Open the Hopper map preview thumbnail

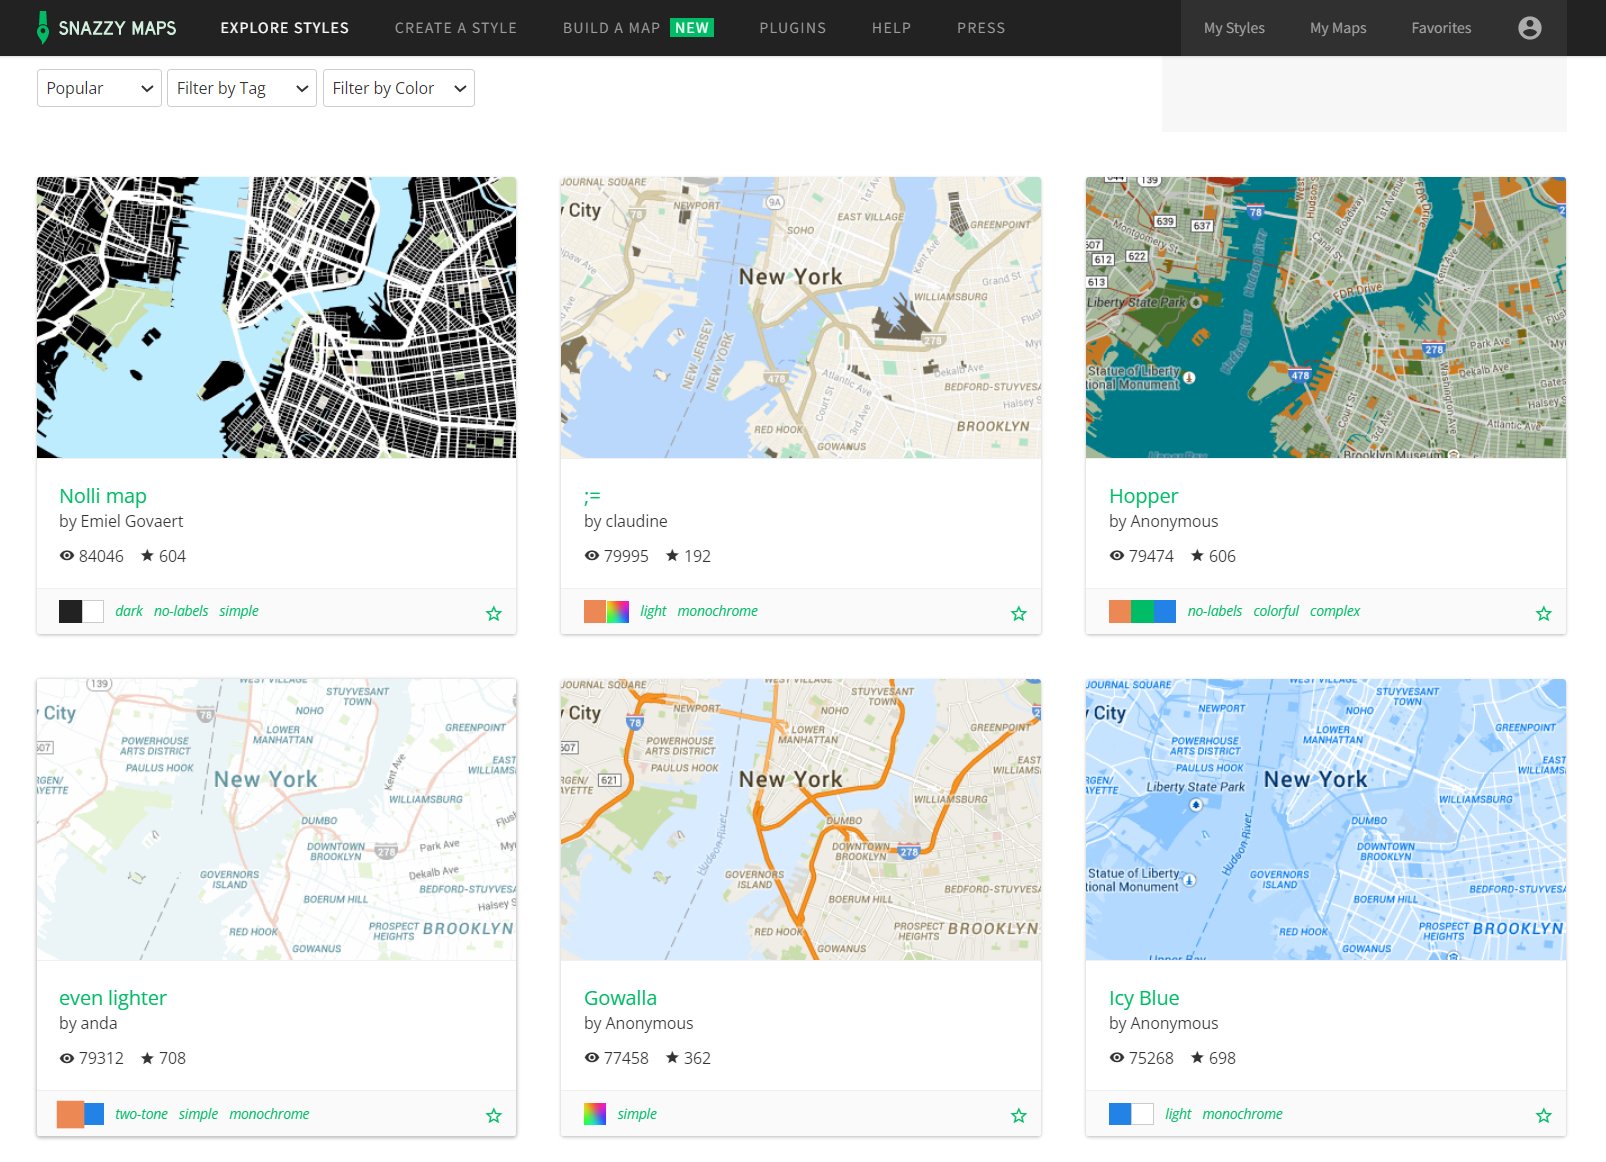[1326, 318]
